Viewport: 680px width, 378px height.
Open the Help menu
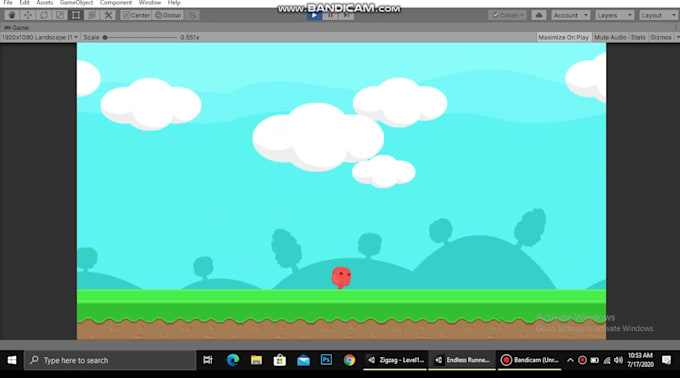pos(174,3)
